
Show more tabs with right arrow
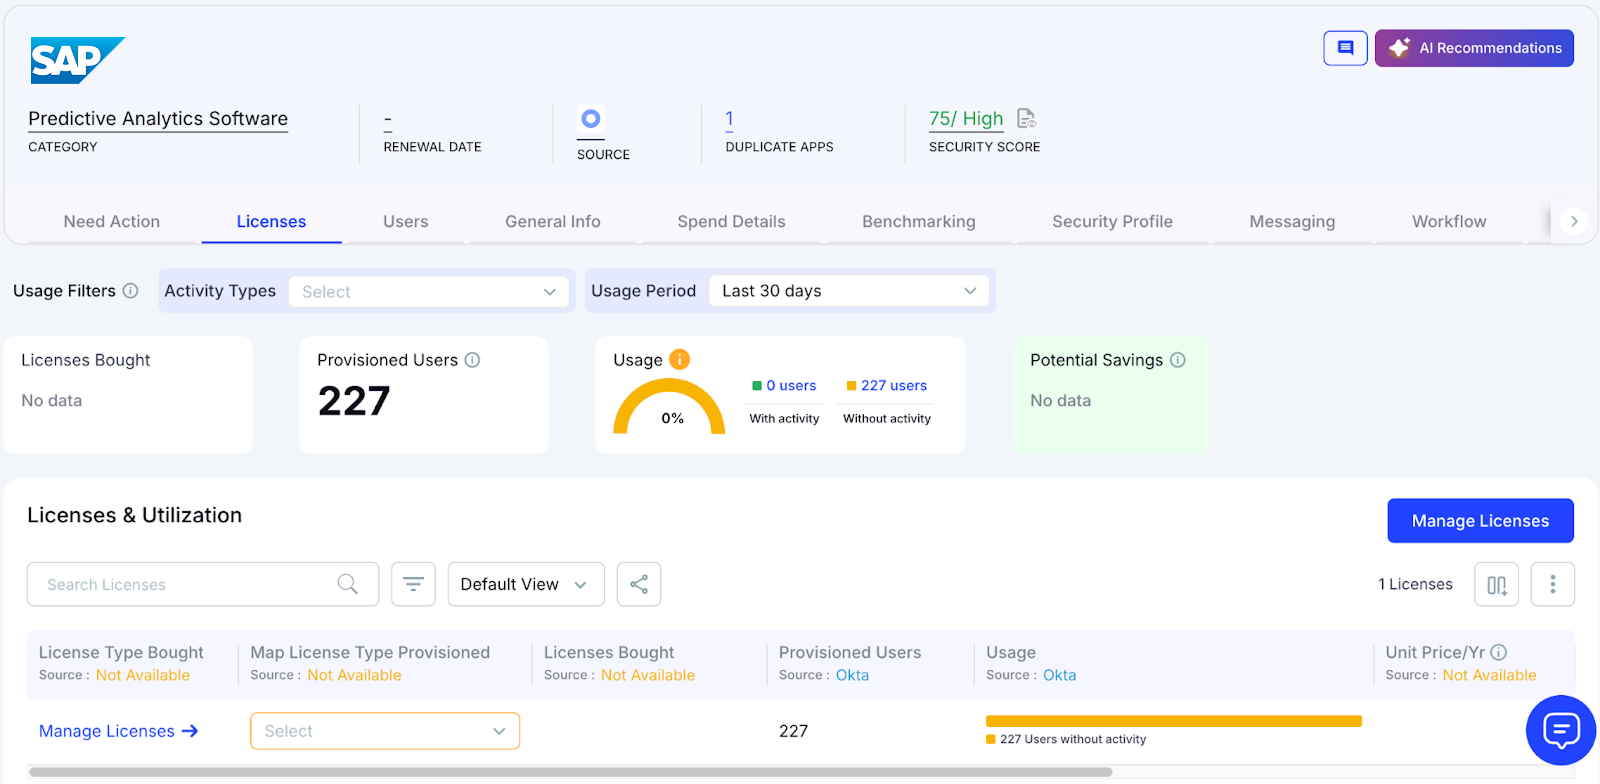tap(1574, 222)
